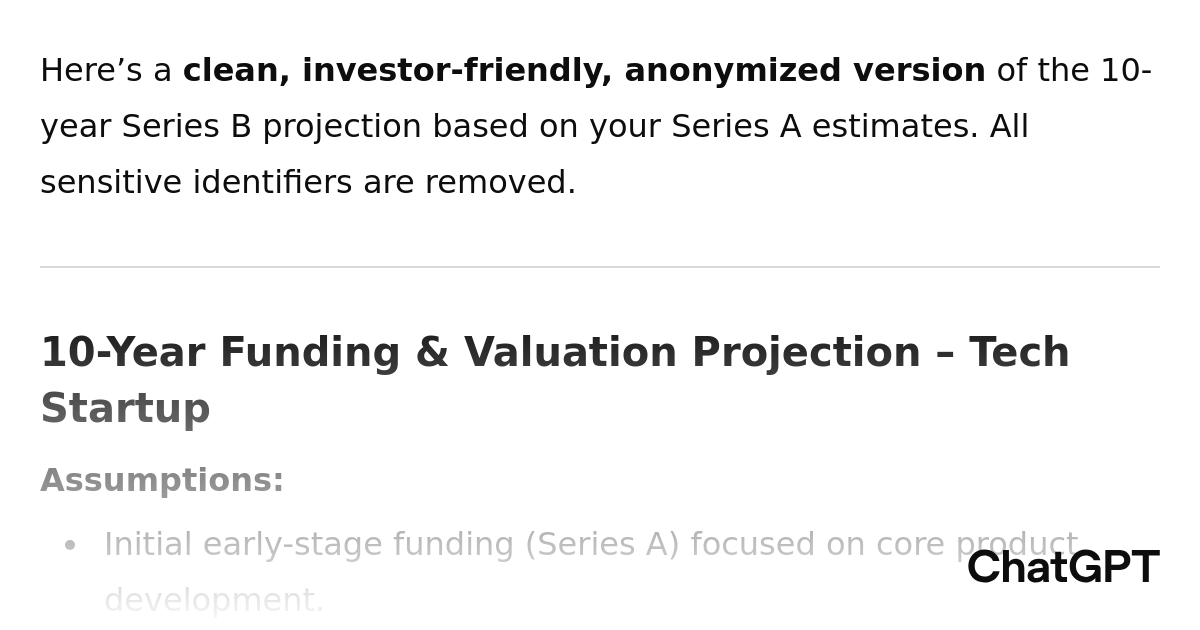Screen dimensions: 1200x630
Task: Click the bold word 'investor-friendly,'
Action: click(x=457, y=71)
